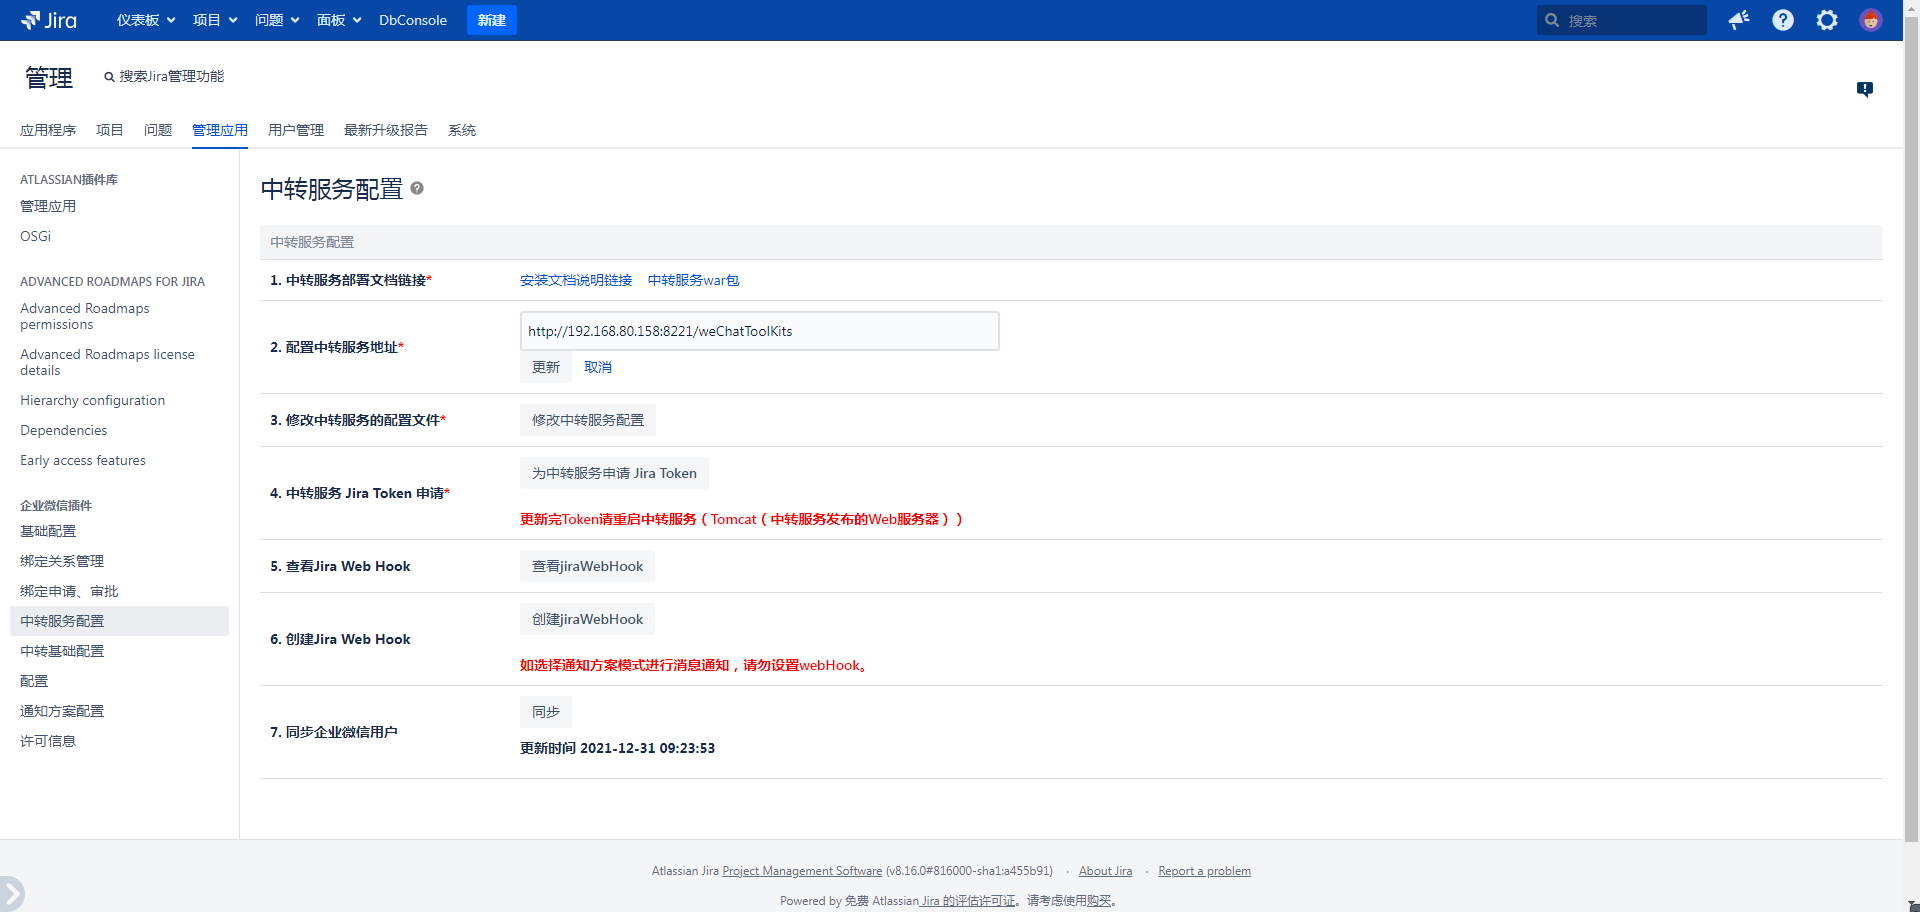1920x912 pixels.
Task: Click the 新建 button
Action: click(x=491, y=20)
